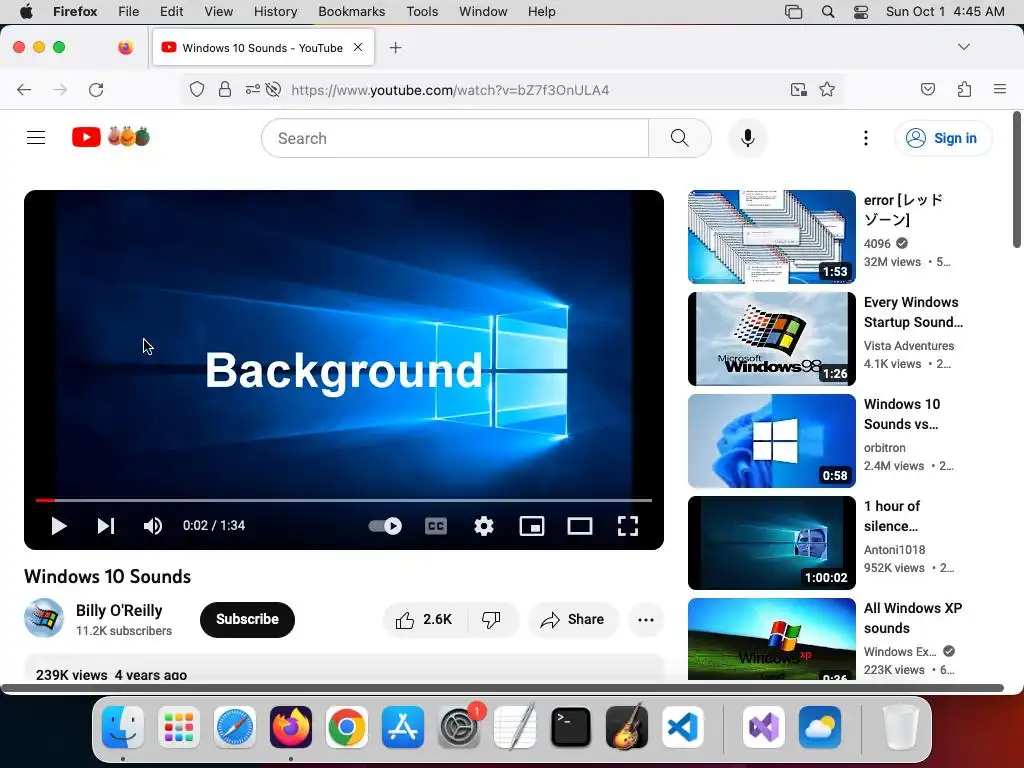Open Firefox application menu
Image resolution: width=1024 pixels, height=768 pixels.
tap(1000, 89)
